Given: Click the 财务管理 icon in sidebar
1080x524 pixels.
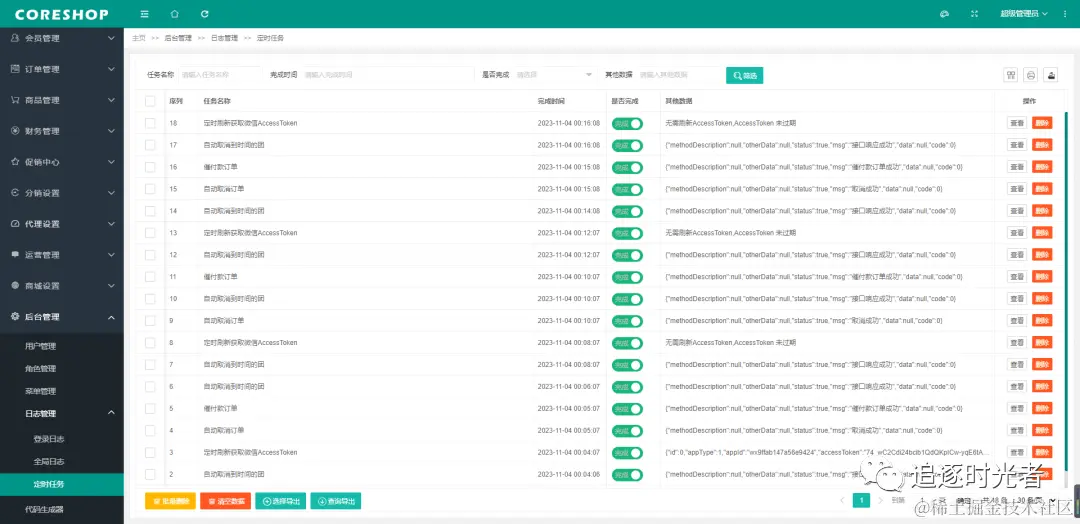Looking at the screenshot, I should tap(14, 131).
